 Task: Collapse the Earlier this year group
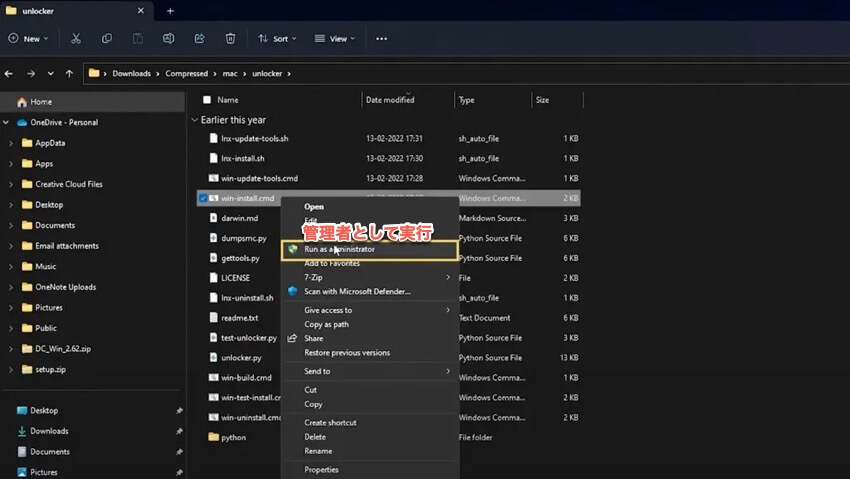click(x=195, y=120)
